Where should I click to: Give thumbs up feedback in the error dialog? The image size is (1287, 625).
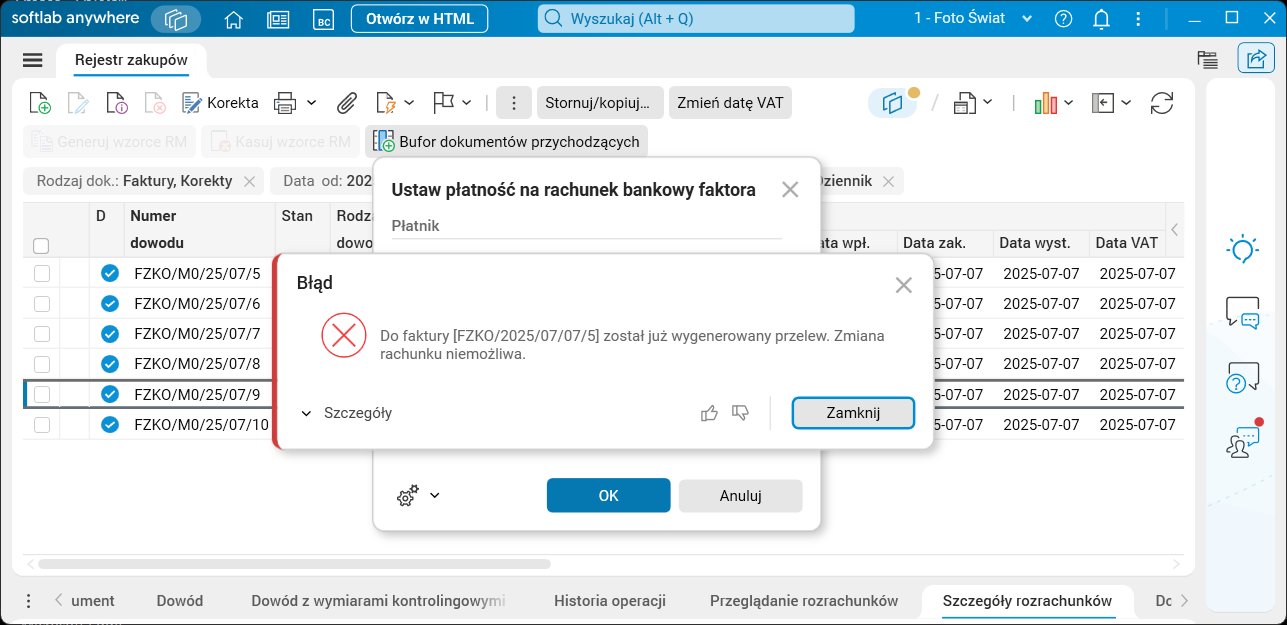point(709,413)
